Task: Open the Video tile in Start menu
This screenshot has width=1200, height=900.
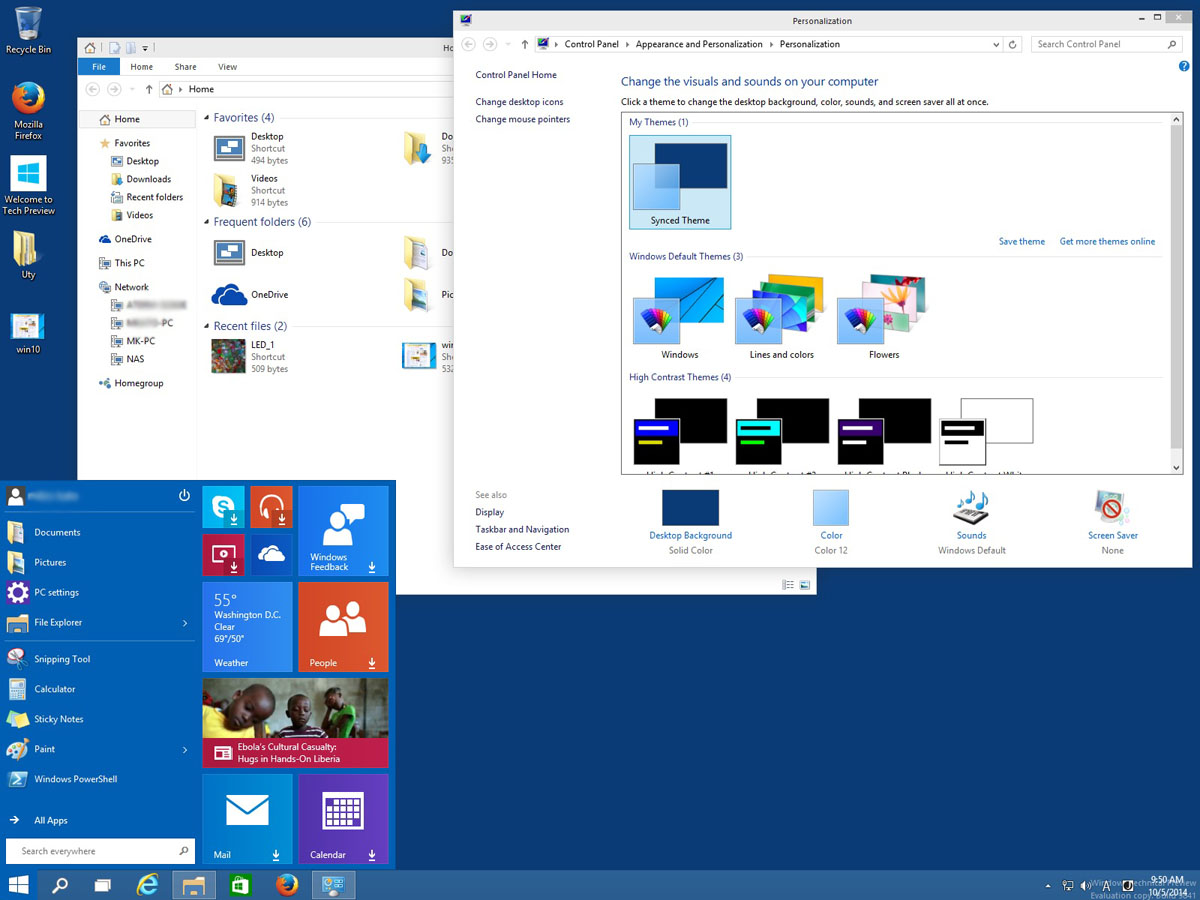Action: (223, 555)
